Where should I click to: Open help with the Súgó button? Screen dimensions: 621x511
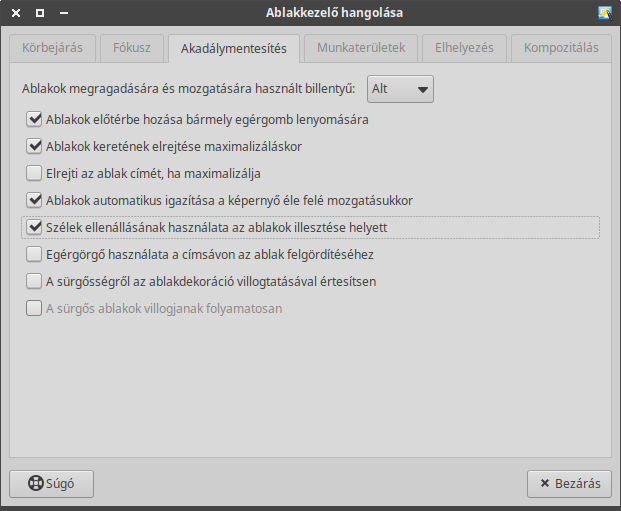click(51, 484)
